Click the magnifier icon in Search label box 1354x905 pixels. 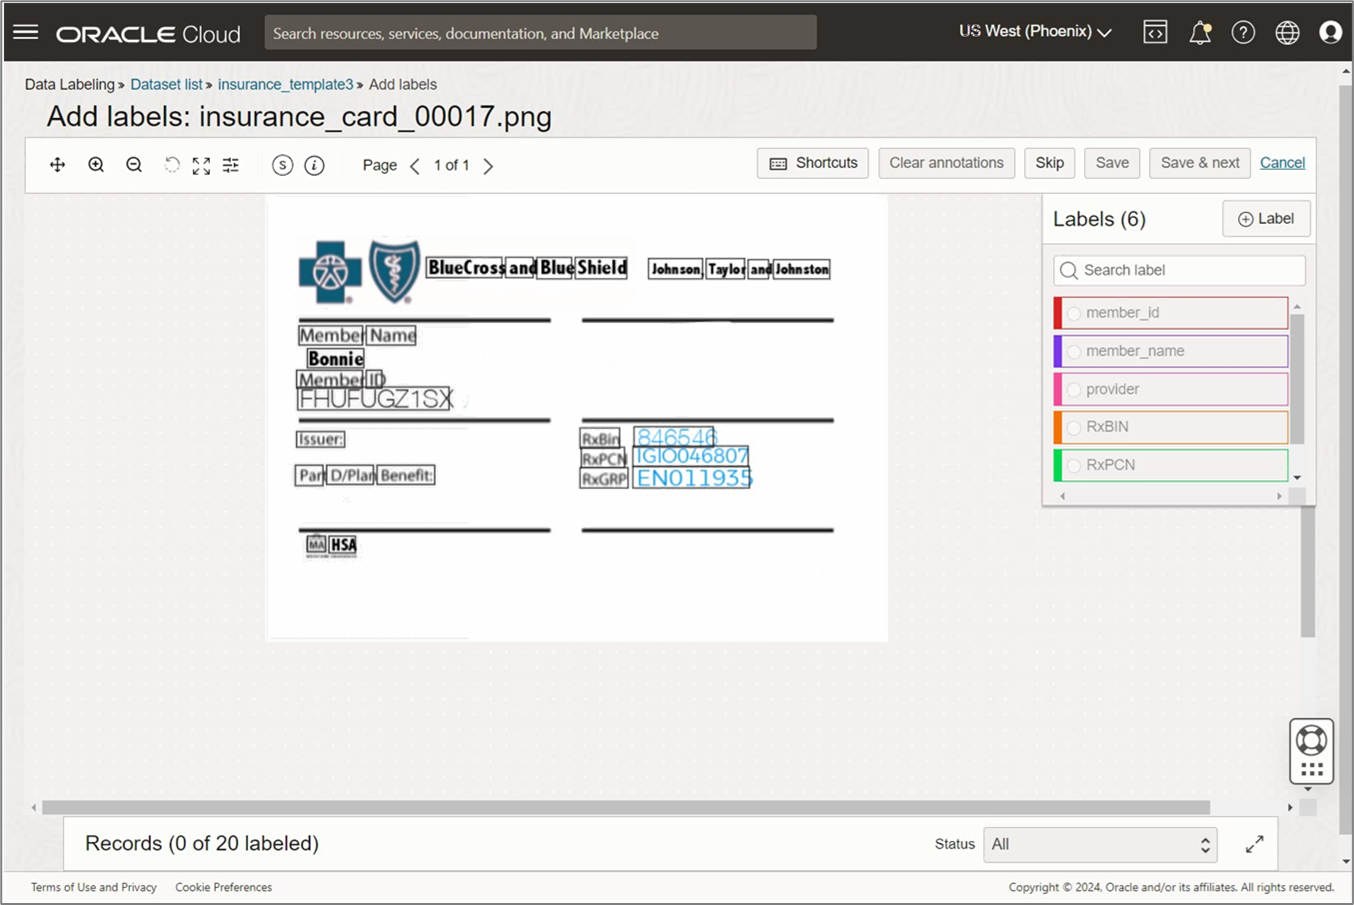1069,270
